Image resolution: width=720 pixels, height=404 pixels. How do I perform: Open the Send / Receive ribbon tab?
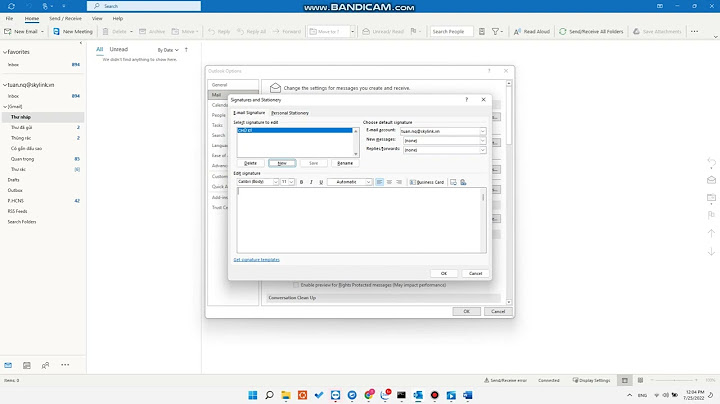[x=65, y=19]
